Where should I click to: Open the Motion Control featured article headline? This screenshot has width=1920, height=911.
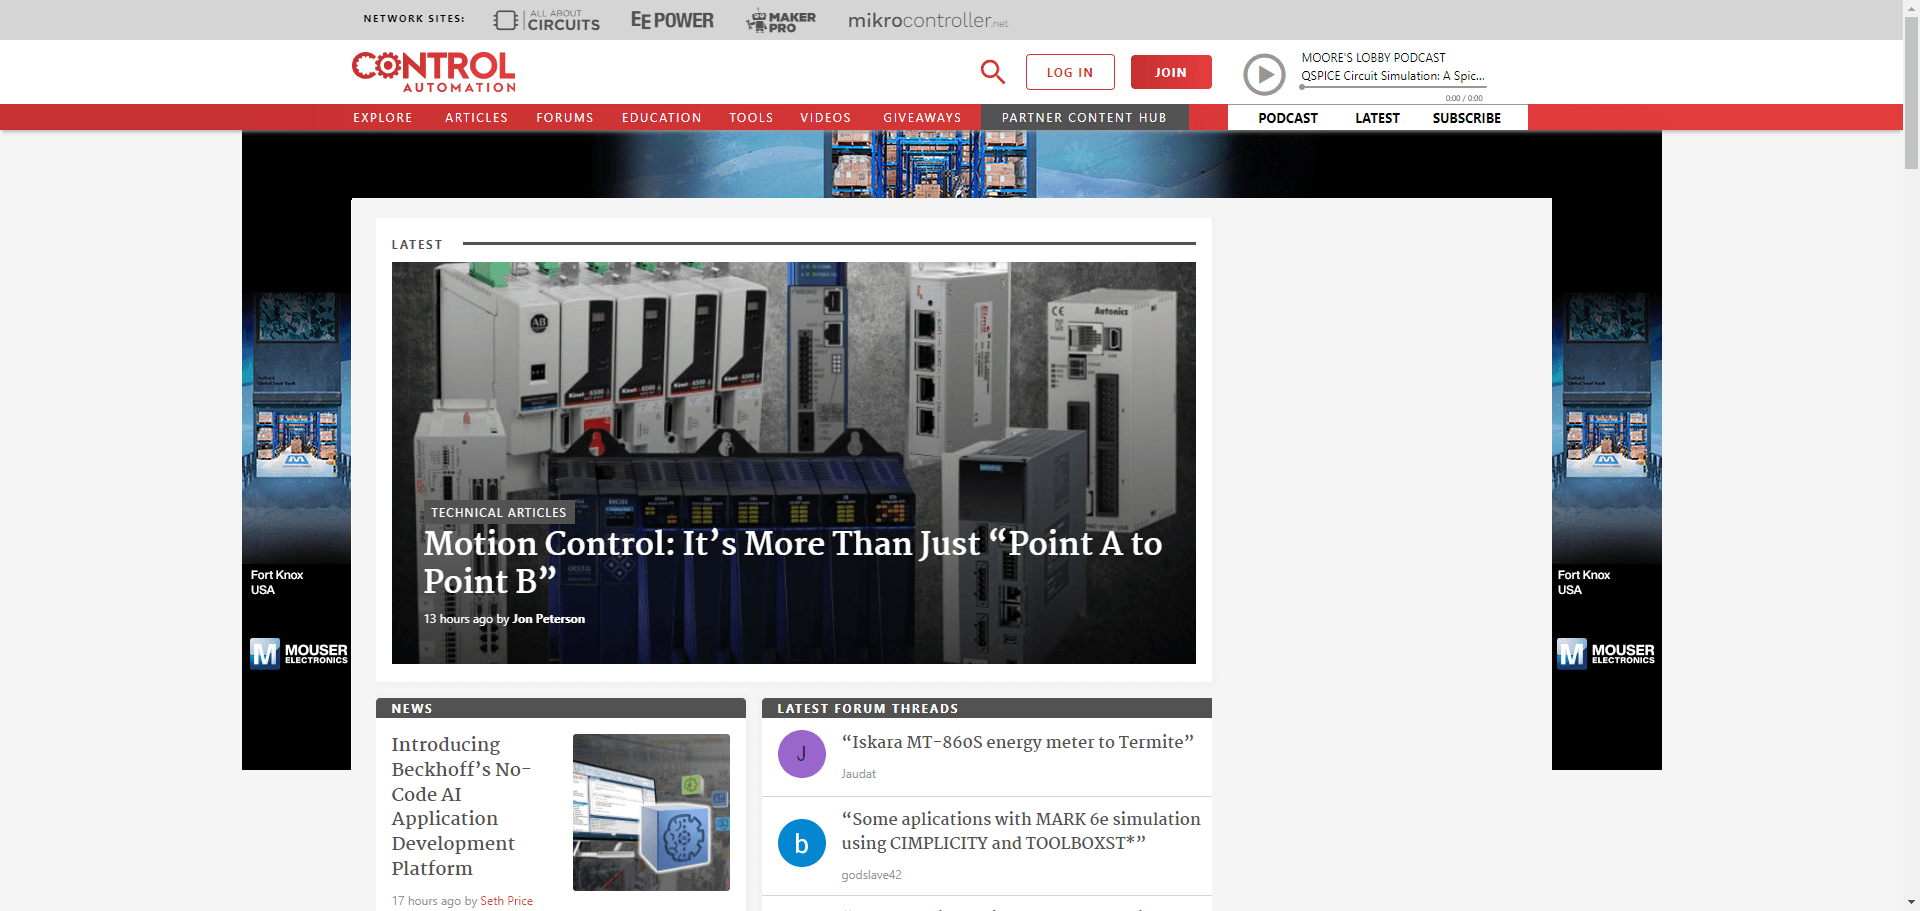pos(793,562)
